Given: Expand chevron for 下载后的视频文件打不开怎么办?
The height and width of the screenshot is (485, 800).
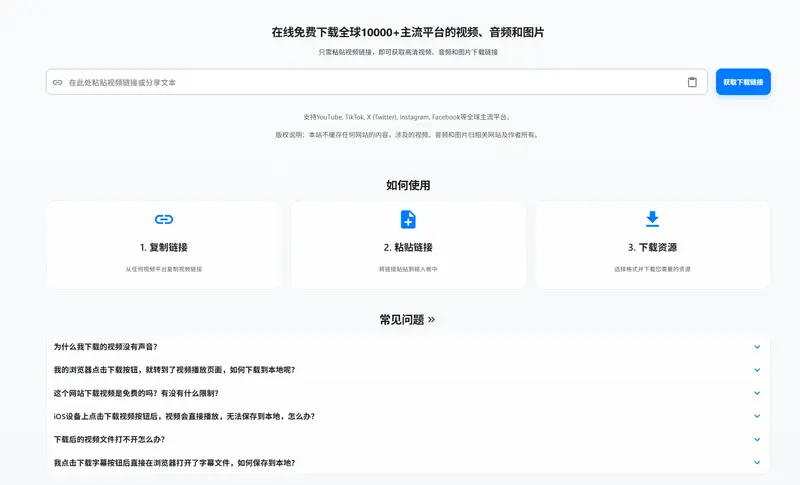Looking at the screenshot, I should [757, 440].
